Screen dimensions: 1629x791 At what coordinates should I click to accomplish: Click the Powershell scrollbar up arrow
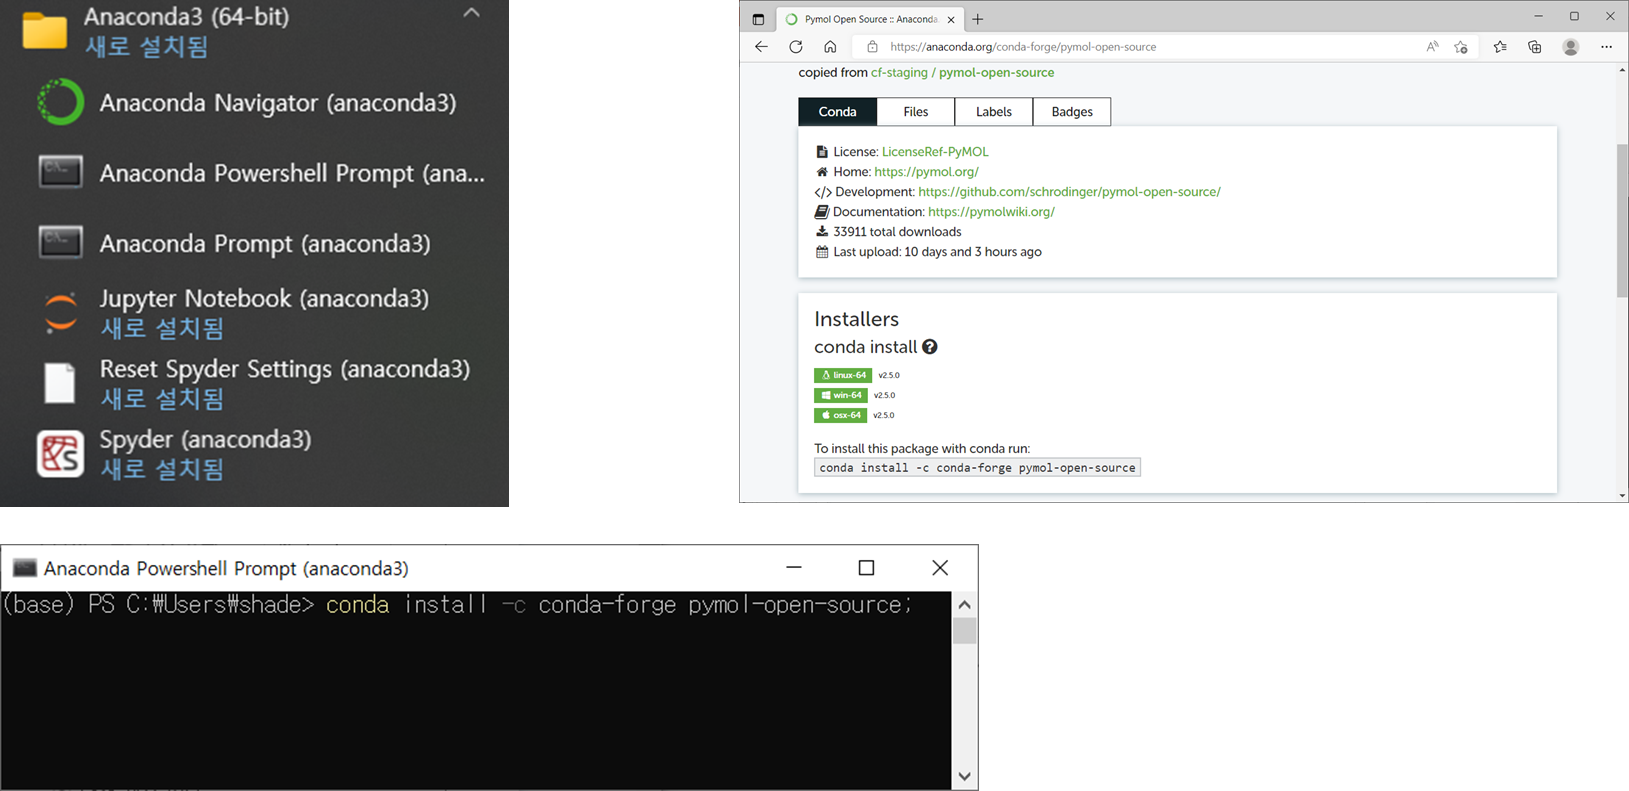click(964, 604)
